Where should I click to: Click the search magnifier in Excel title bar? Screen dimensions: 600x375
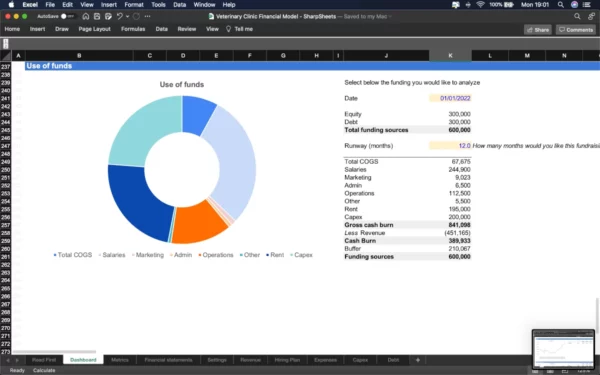577,16
